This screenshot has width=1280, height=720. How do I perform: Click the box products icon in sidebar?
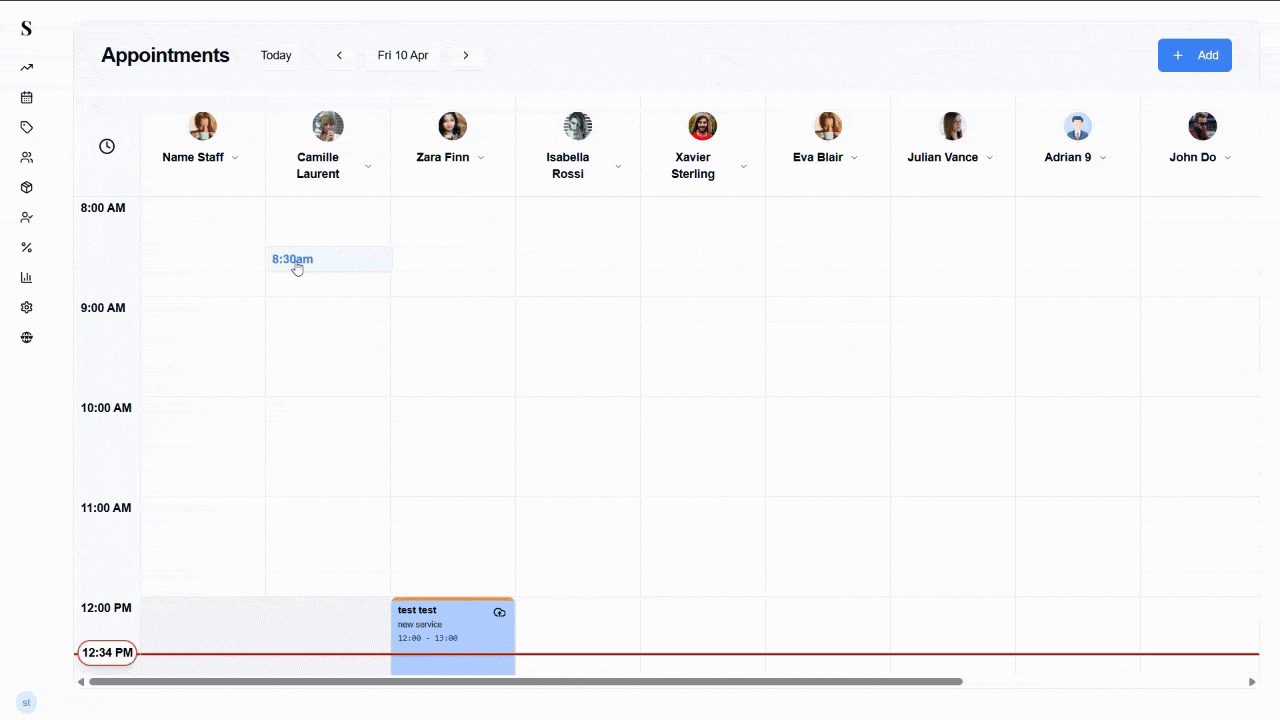(x=27, y=188)
